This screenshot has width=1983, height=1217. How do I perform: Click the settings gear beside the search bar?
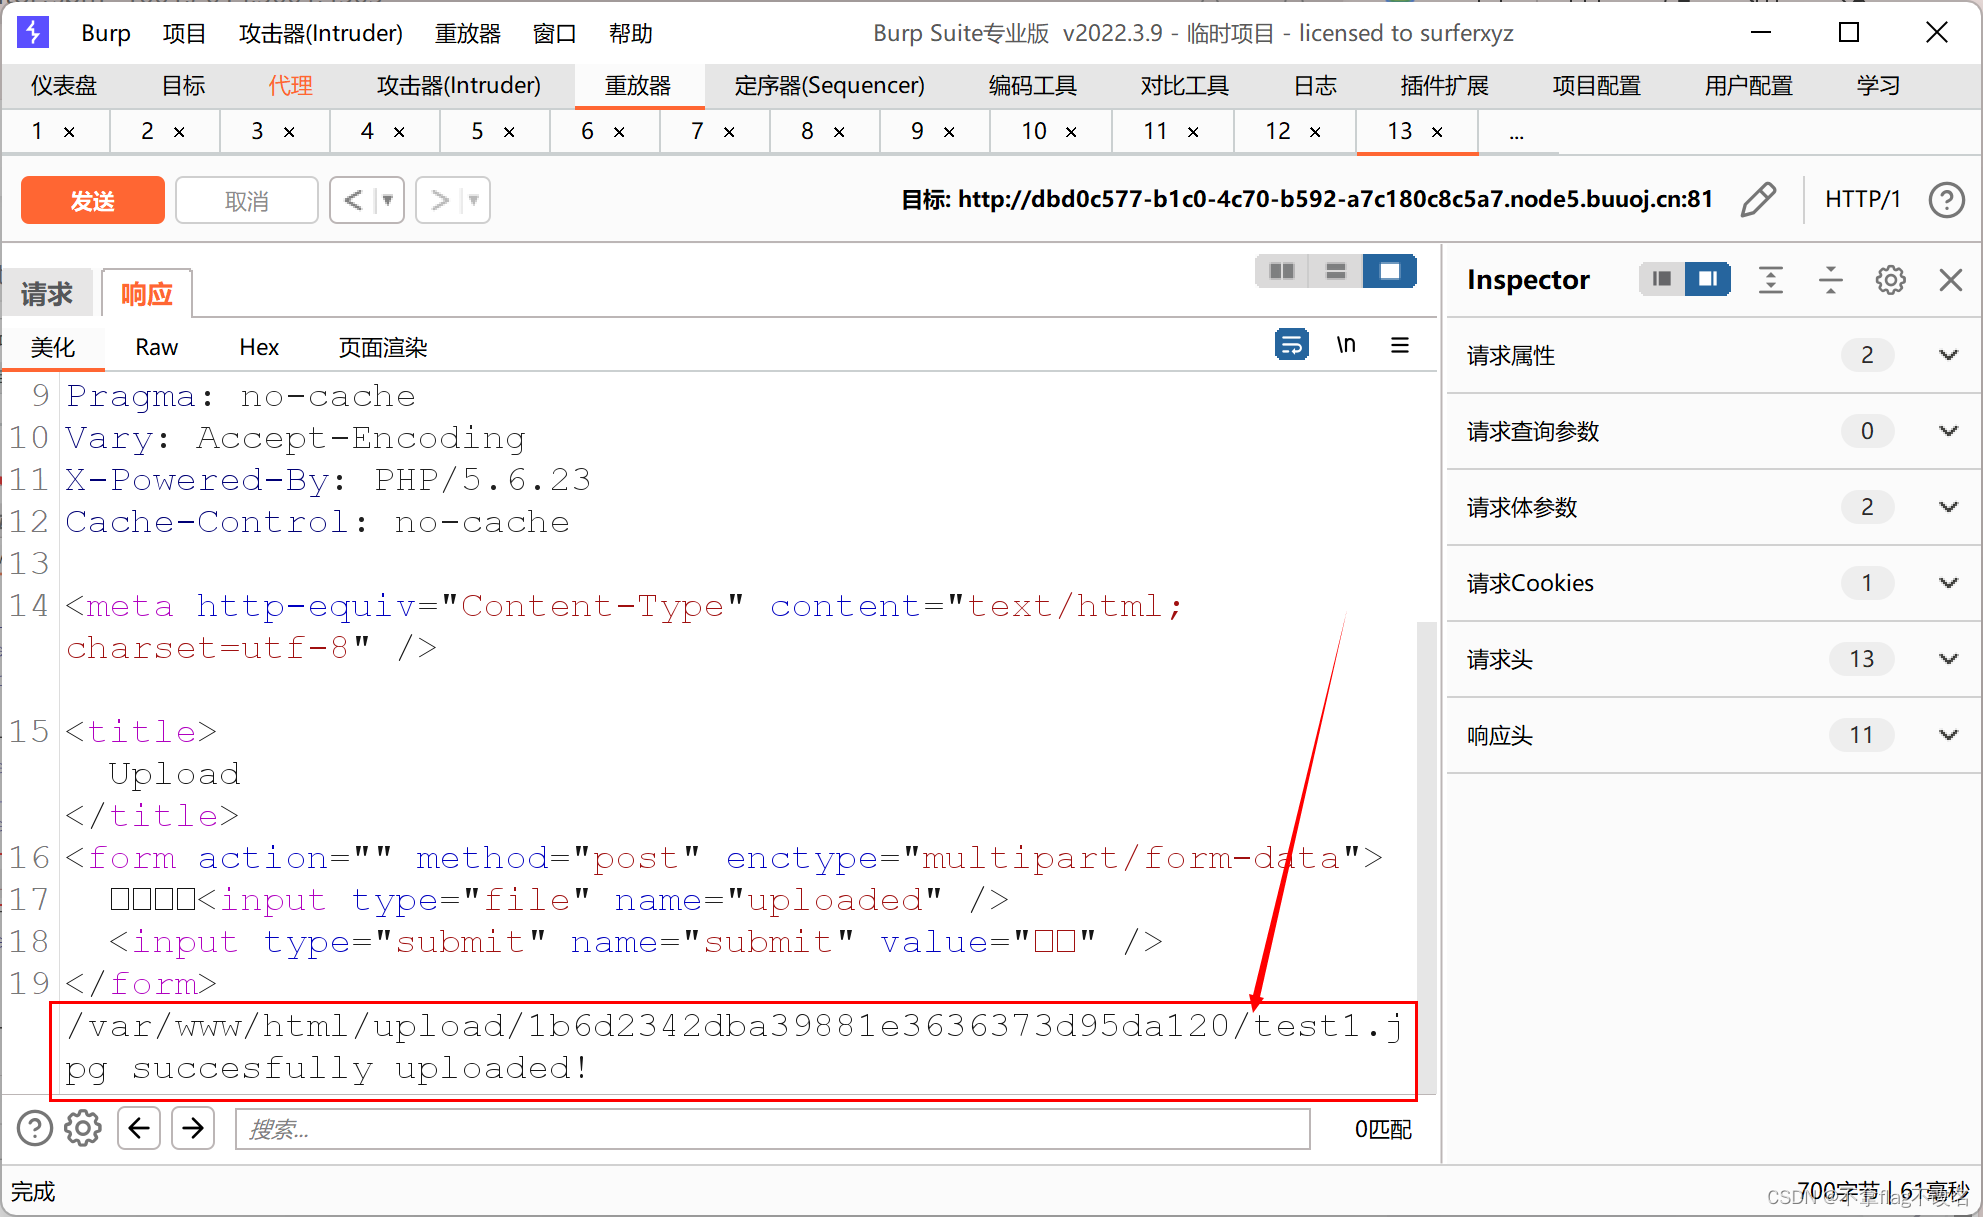83,1128
